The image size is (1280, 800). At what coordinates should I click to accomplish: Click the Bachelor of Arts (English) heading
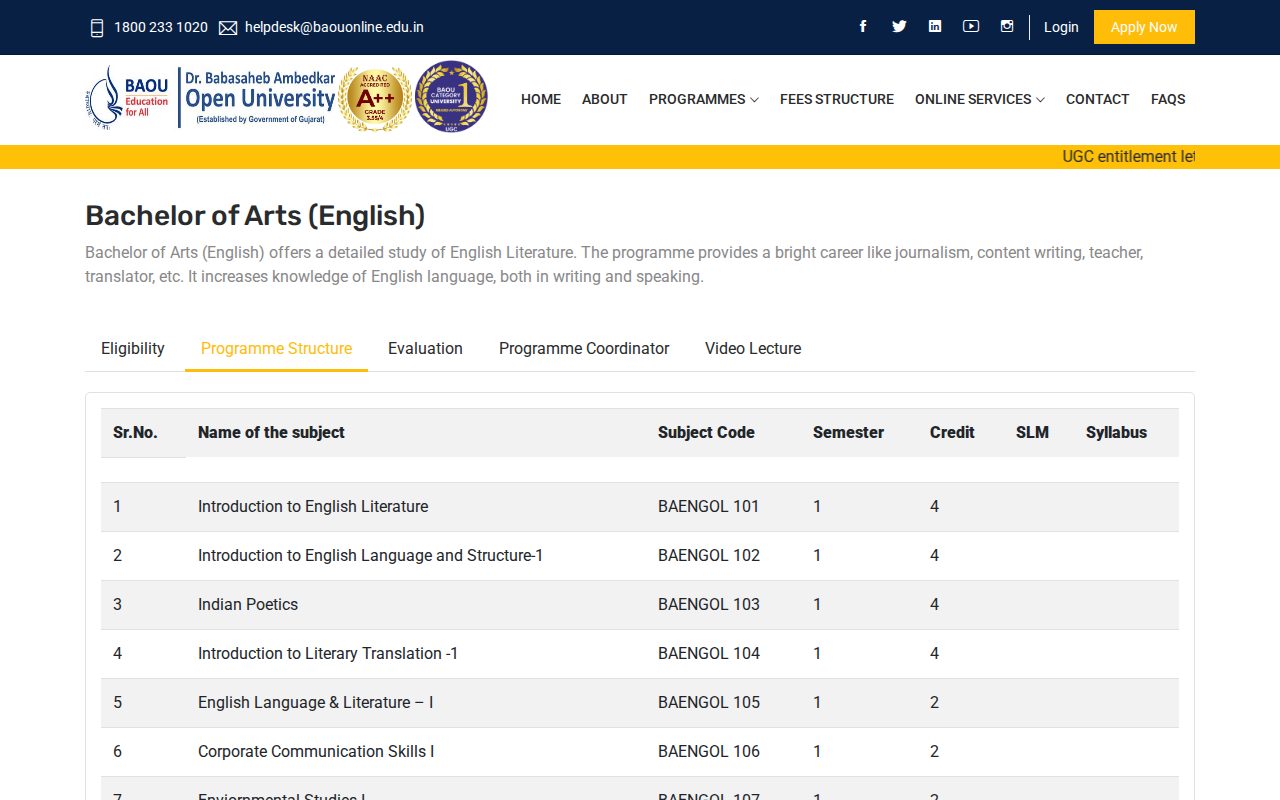pos(255,215)
